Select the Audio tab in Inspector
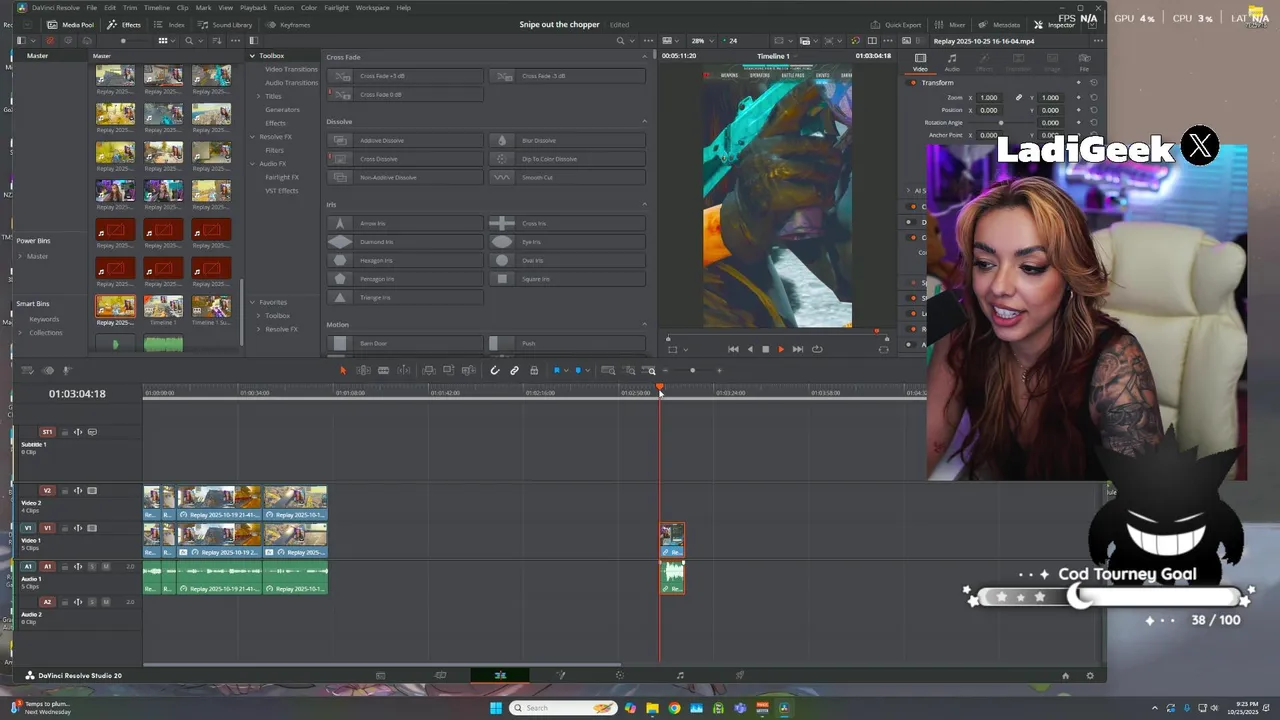Viewport: 1280px width, 720px height. pyautogui.click(x=952, y=62)
